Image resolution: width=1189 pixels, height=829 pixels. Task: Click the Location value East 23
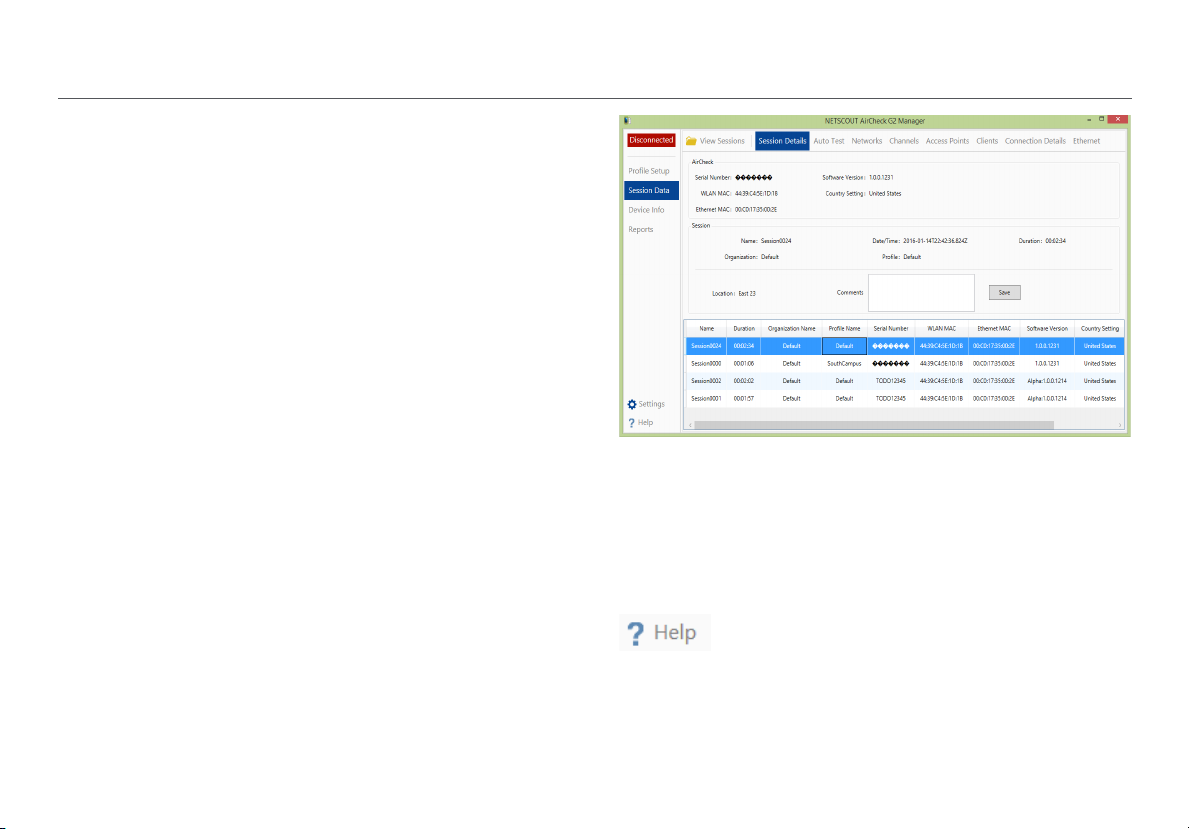tap(747, 294)
